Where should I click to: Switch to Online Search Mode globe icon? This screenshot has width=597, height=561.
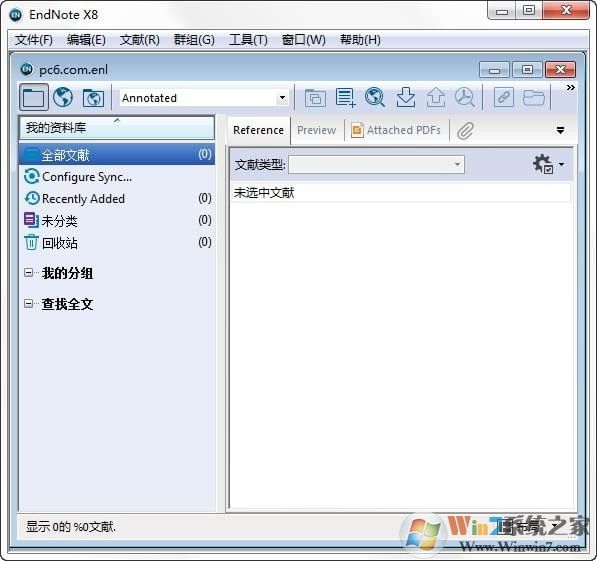(63, 97)
